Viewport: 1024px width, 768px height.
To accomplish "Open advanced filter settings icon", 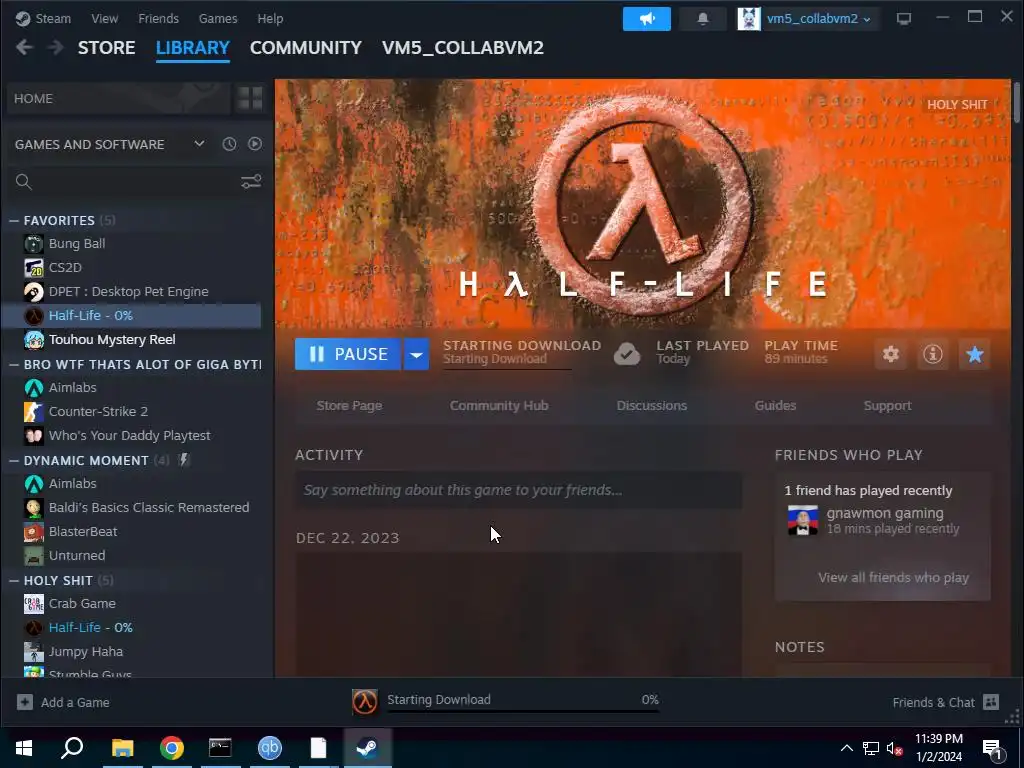I will click(x=251, y=182).
